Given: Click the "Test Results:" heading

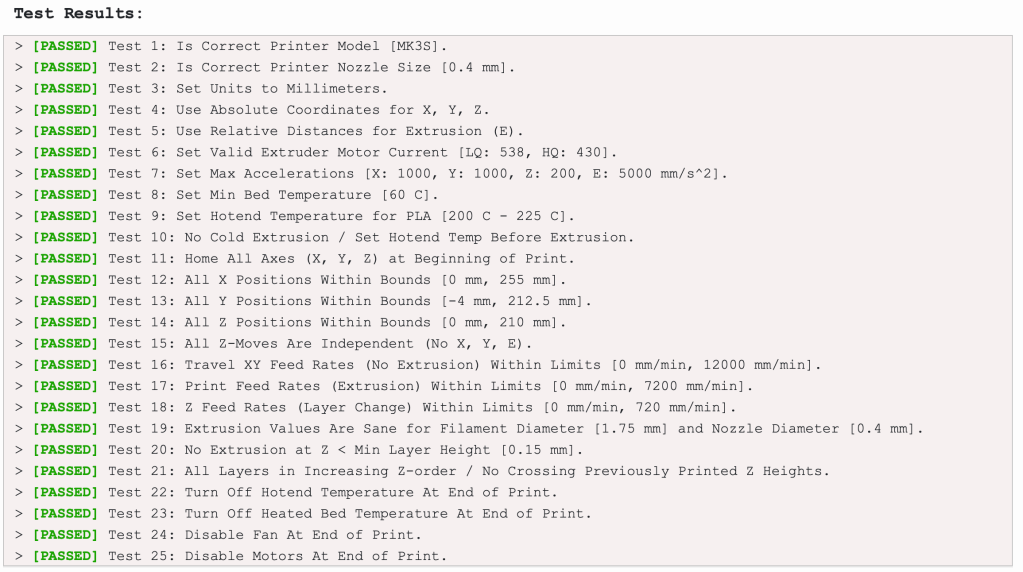Looking at the screenshot, I should [x=78, y=14].
